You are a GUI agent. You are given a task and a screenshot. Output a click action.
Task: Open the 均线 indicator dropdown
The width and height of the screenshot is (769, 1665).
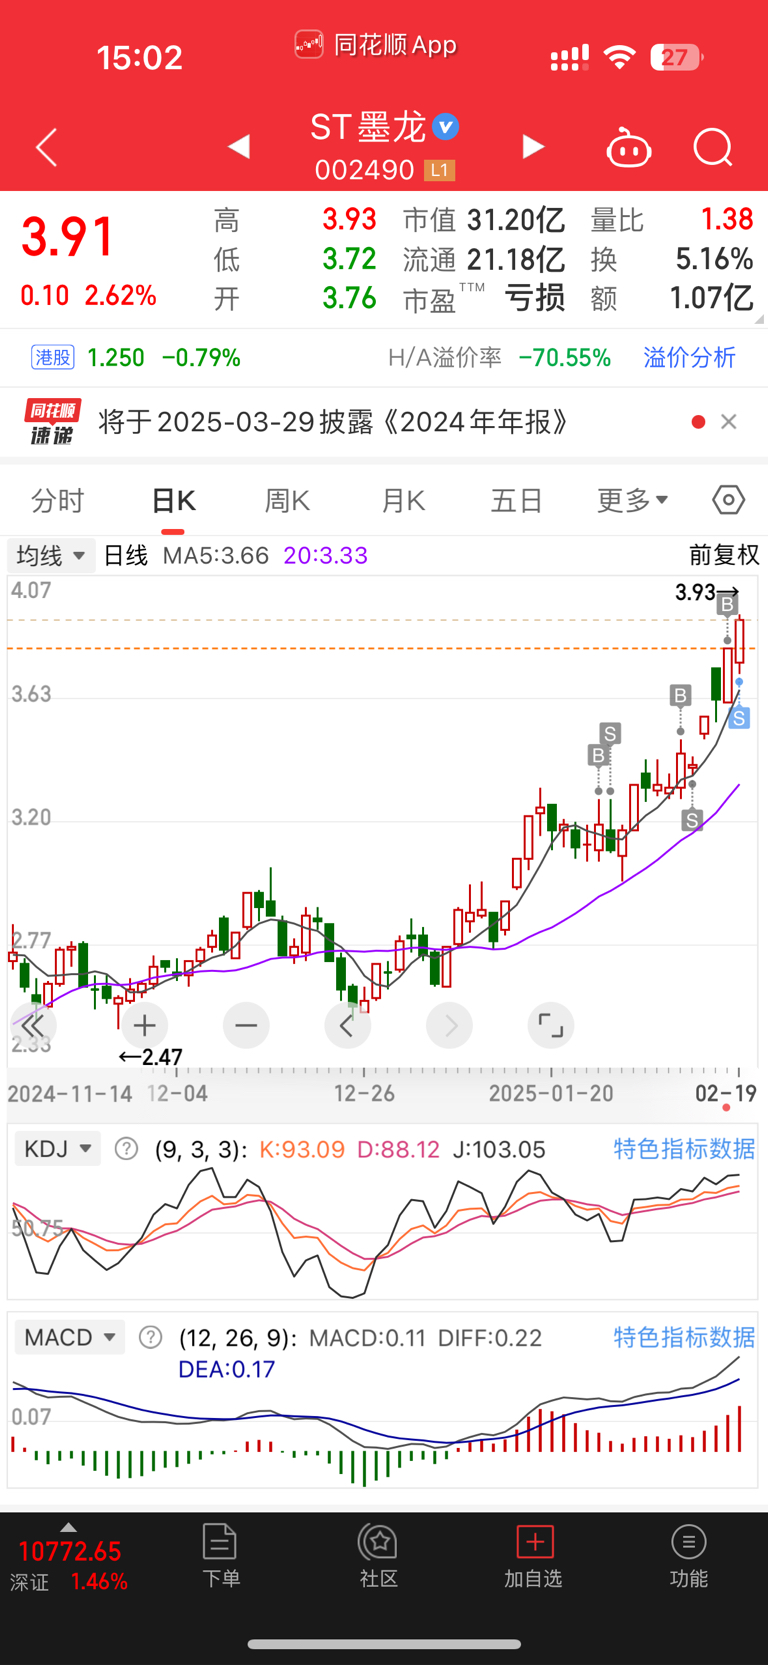[x=51, y=555]
